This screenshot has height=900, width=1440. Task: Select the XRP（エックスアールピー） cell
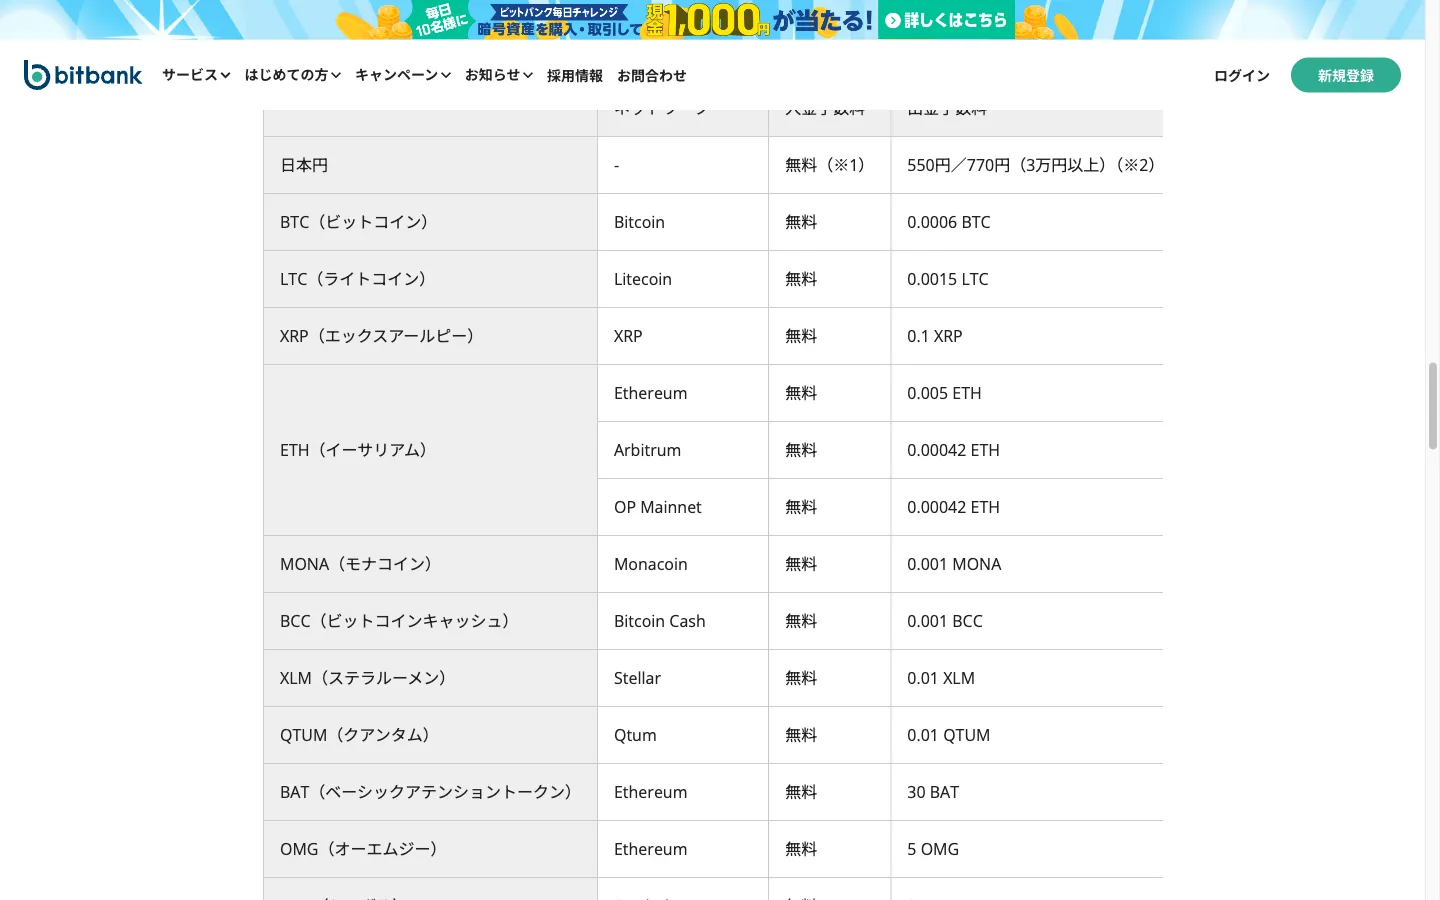pos(431,336)
